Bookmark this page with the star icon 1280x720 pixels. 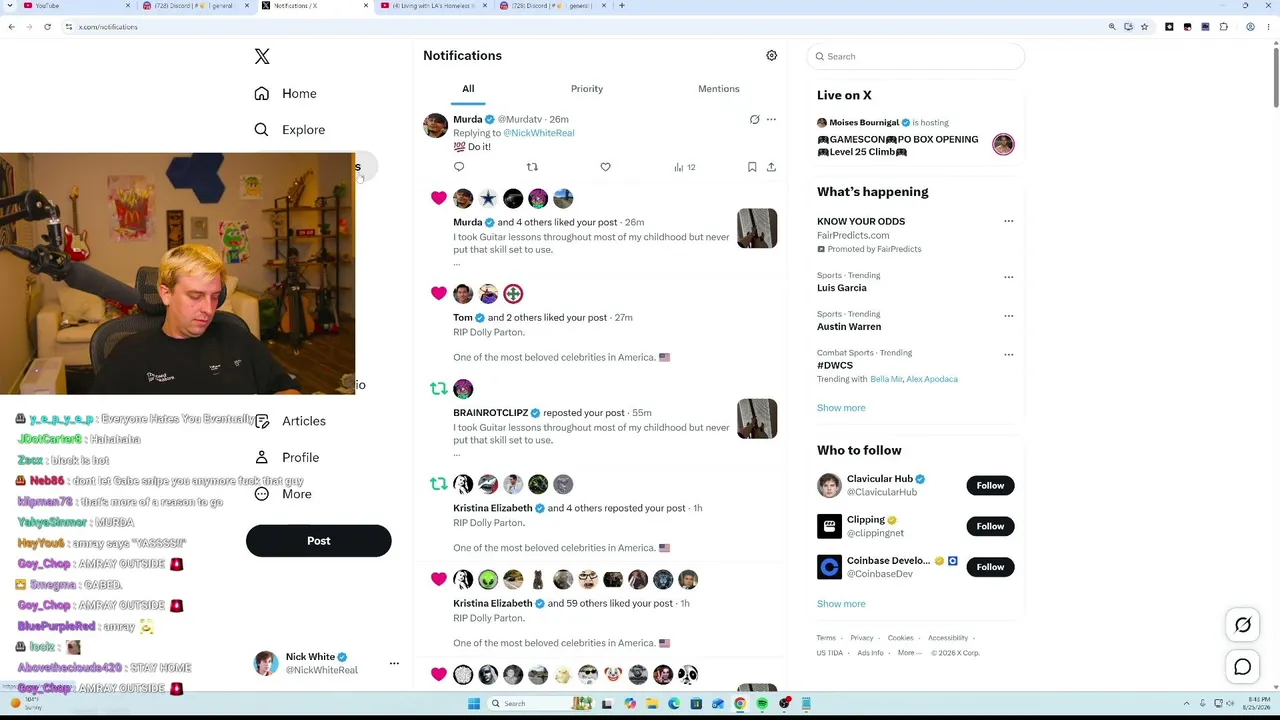[1144, 27]
